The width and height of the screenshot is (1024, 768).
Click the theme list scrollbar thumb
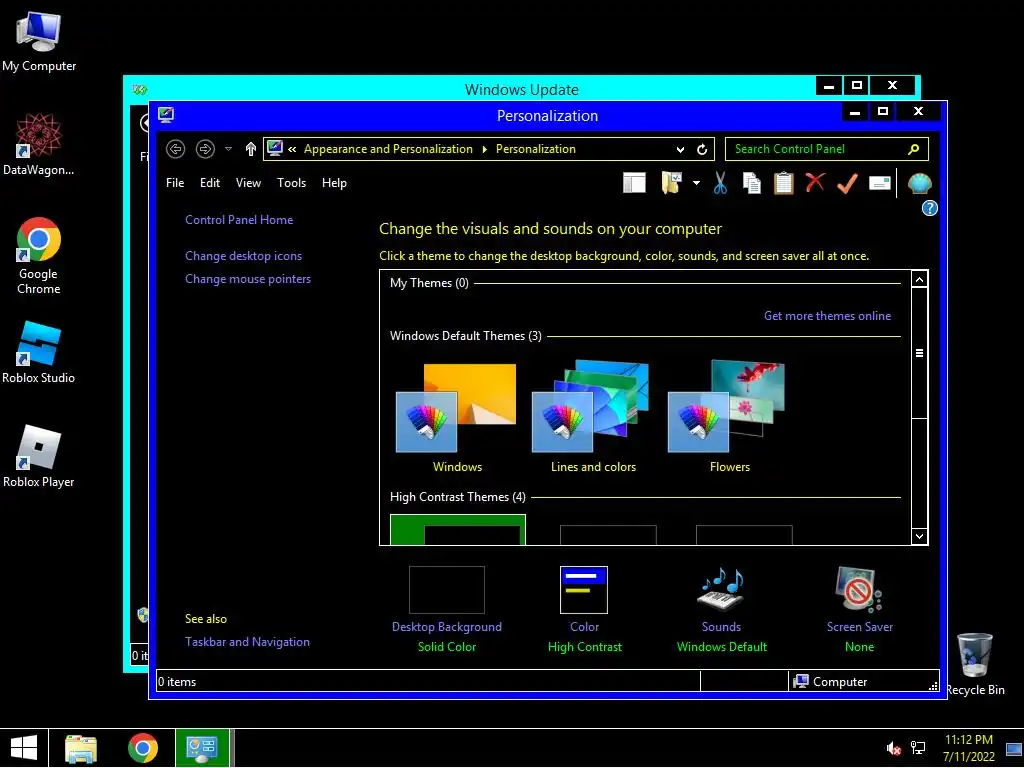[920, 353]
